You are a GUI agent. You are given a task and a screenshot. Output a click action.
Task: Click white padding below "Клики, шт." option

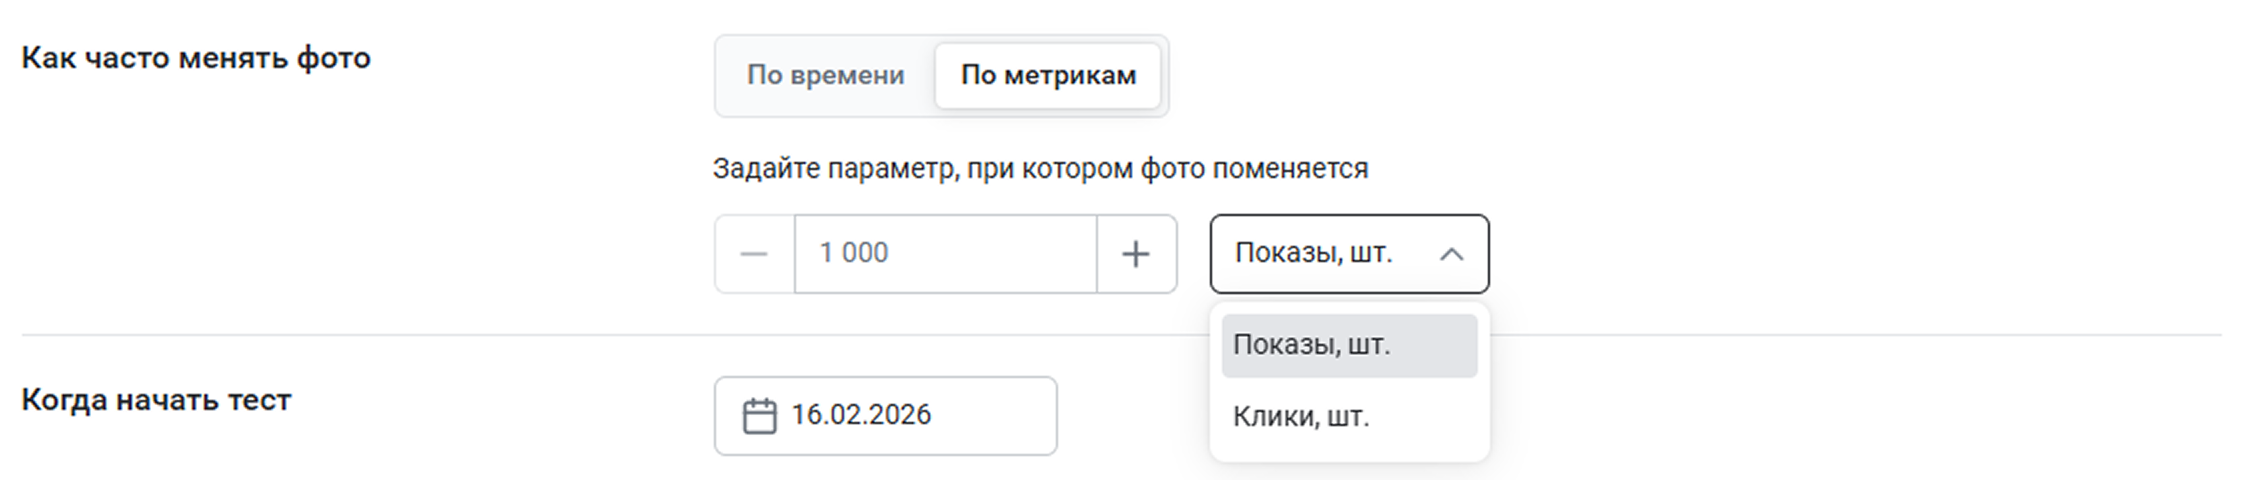coord(1348,451)
